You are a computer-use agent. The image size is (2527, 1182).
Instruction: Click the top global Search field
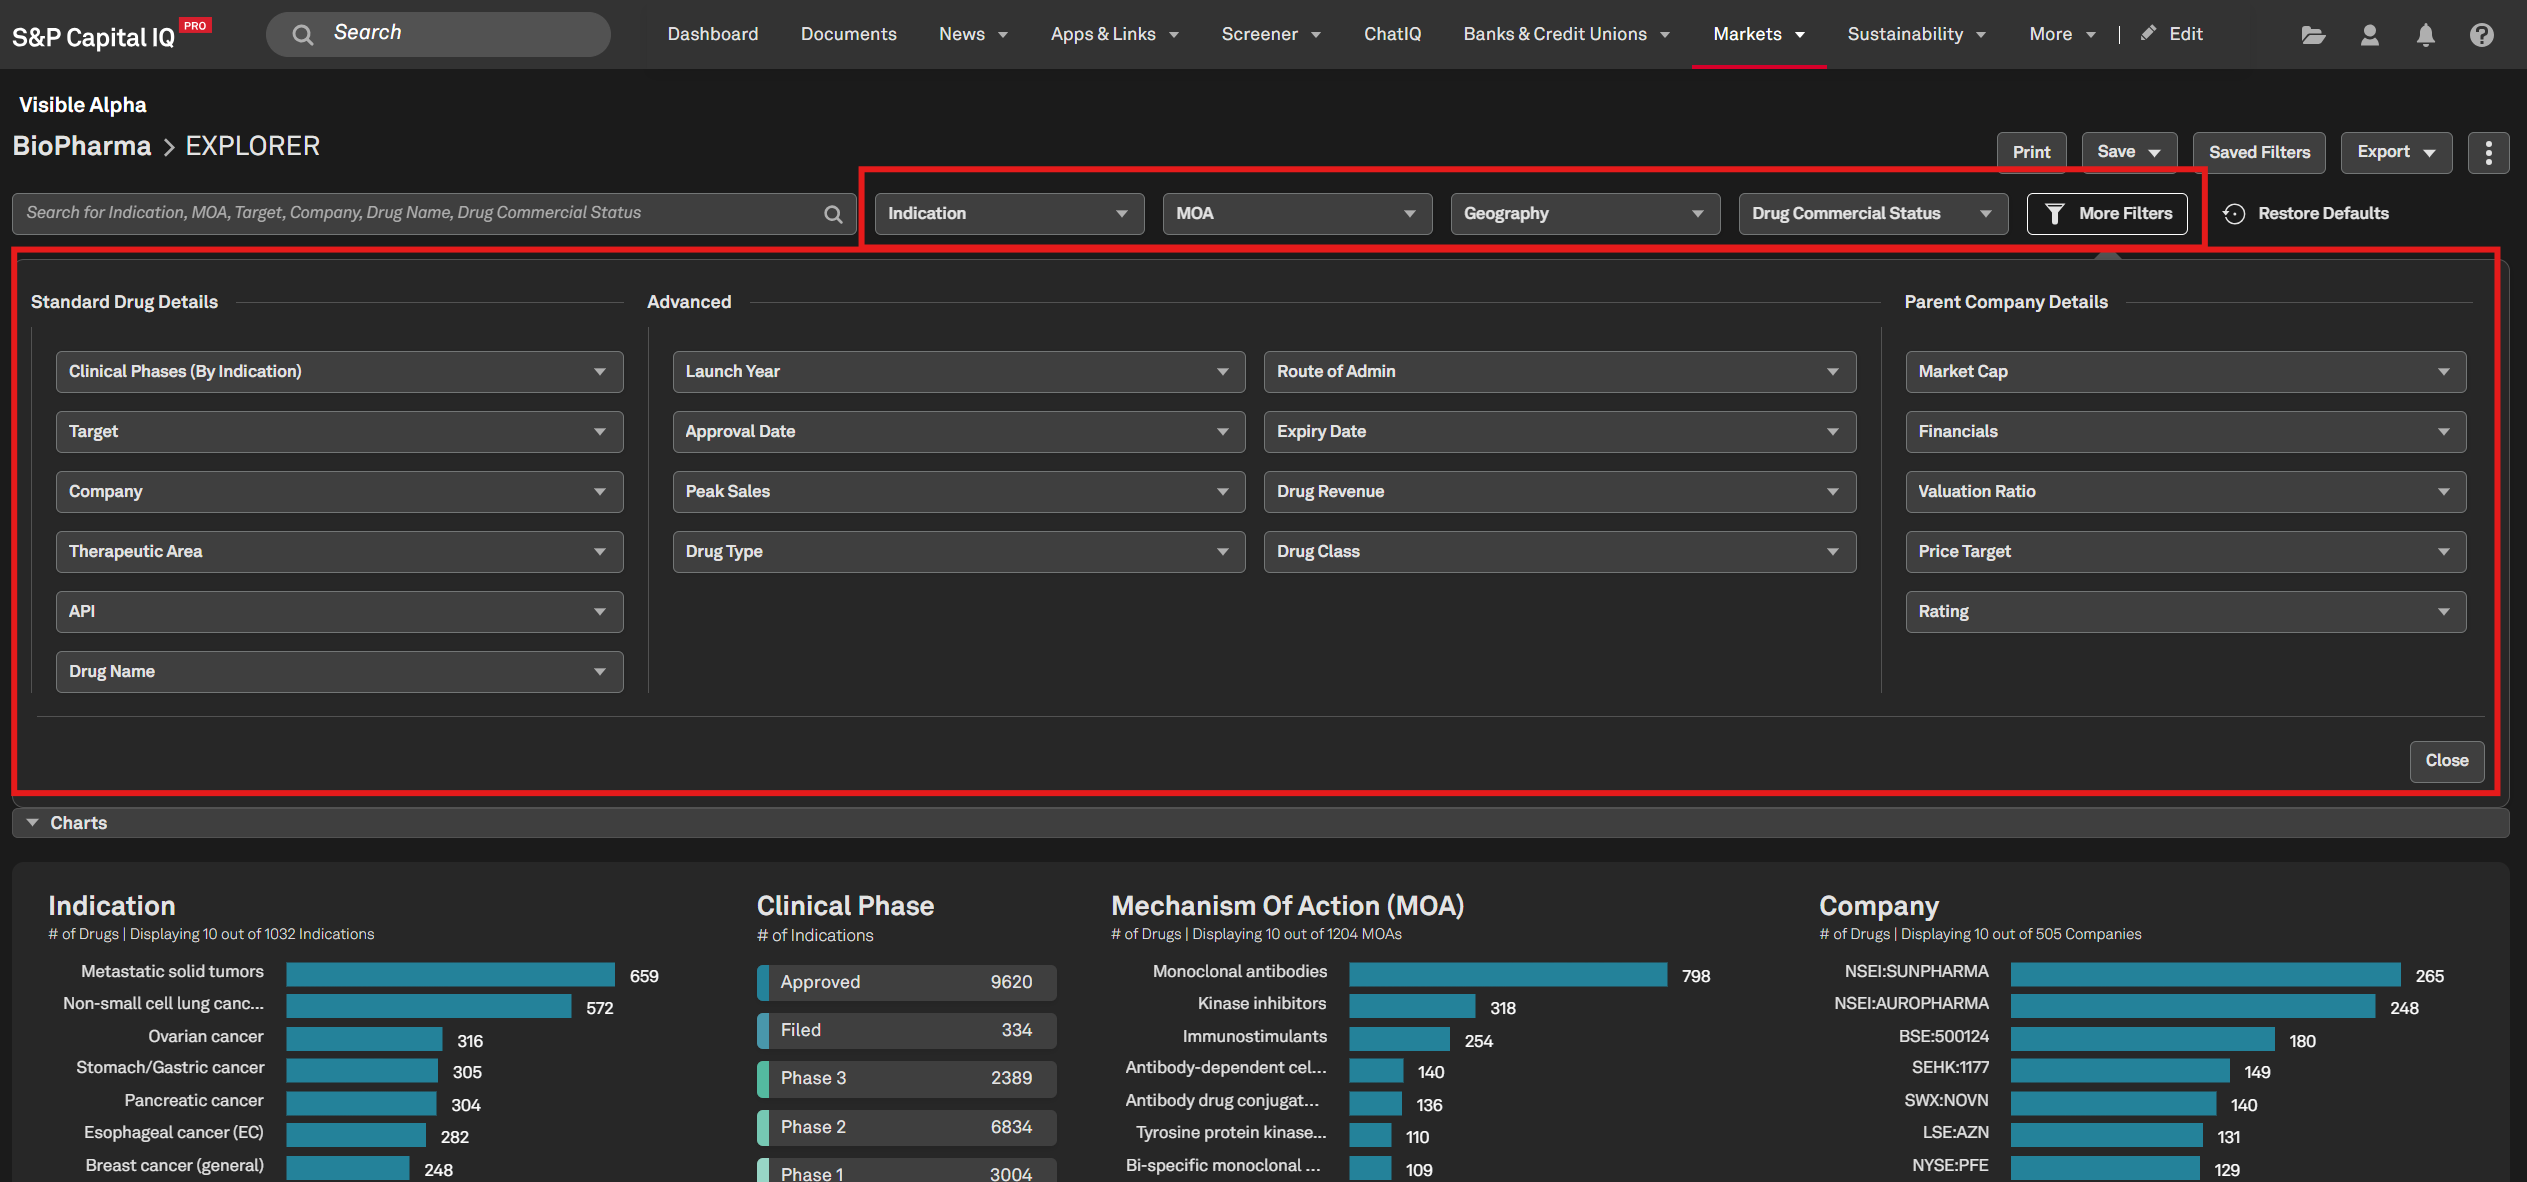pos(438,34)
